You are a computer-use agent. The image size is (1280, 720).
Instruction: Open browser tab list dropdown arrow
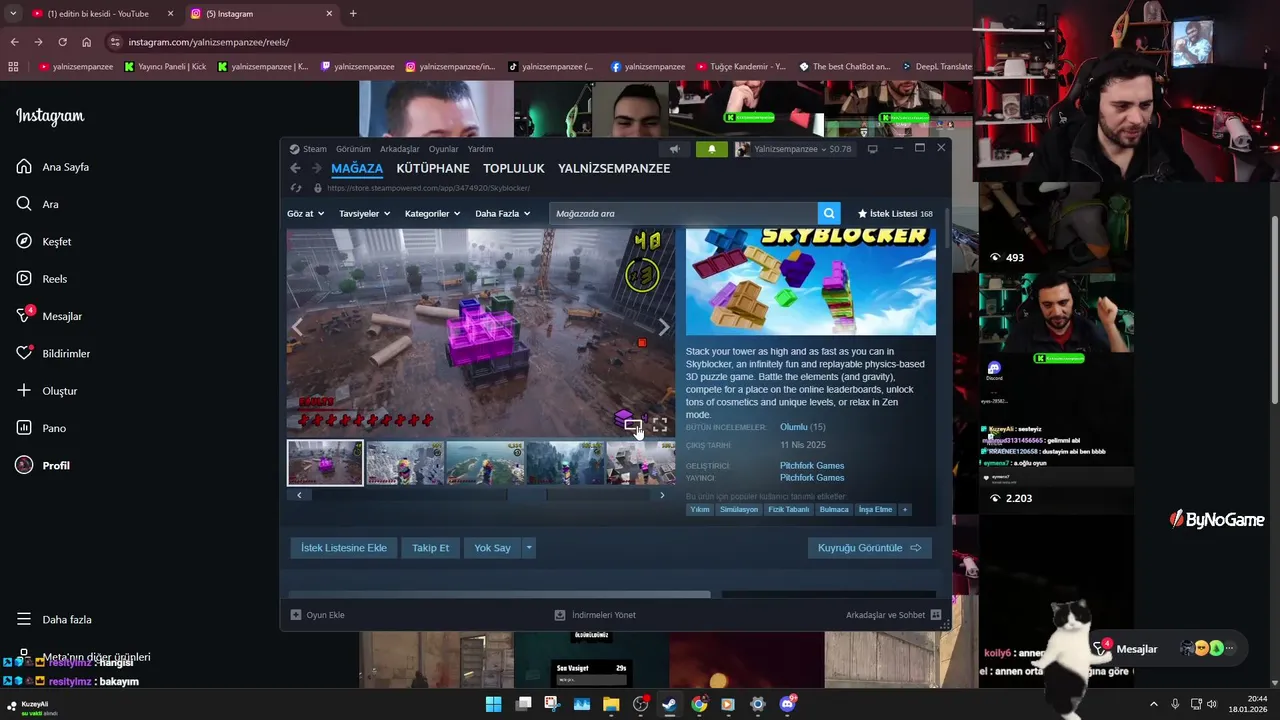point(13,13)
